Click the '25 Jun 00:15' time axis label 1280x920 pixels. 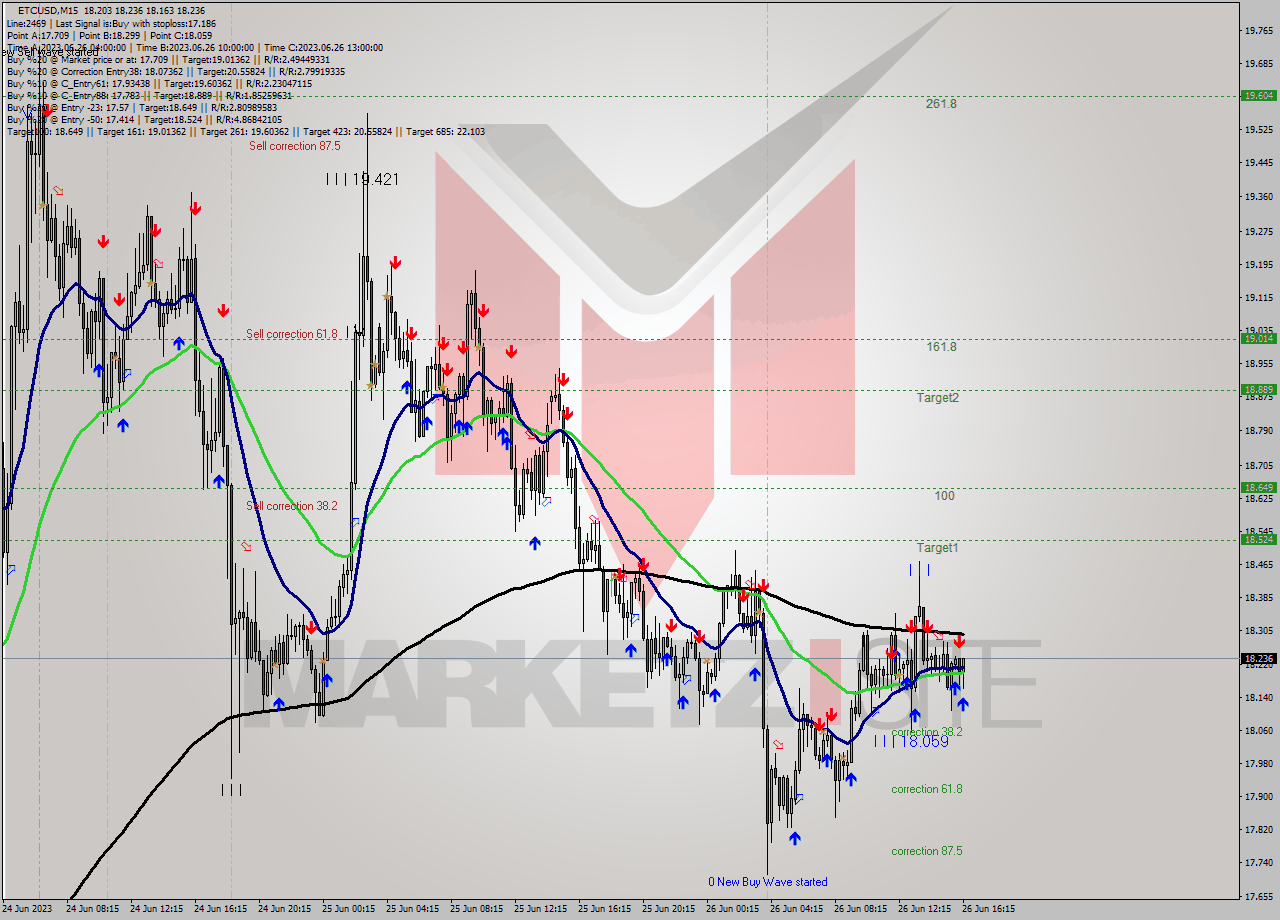pos(348,910)
